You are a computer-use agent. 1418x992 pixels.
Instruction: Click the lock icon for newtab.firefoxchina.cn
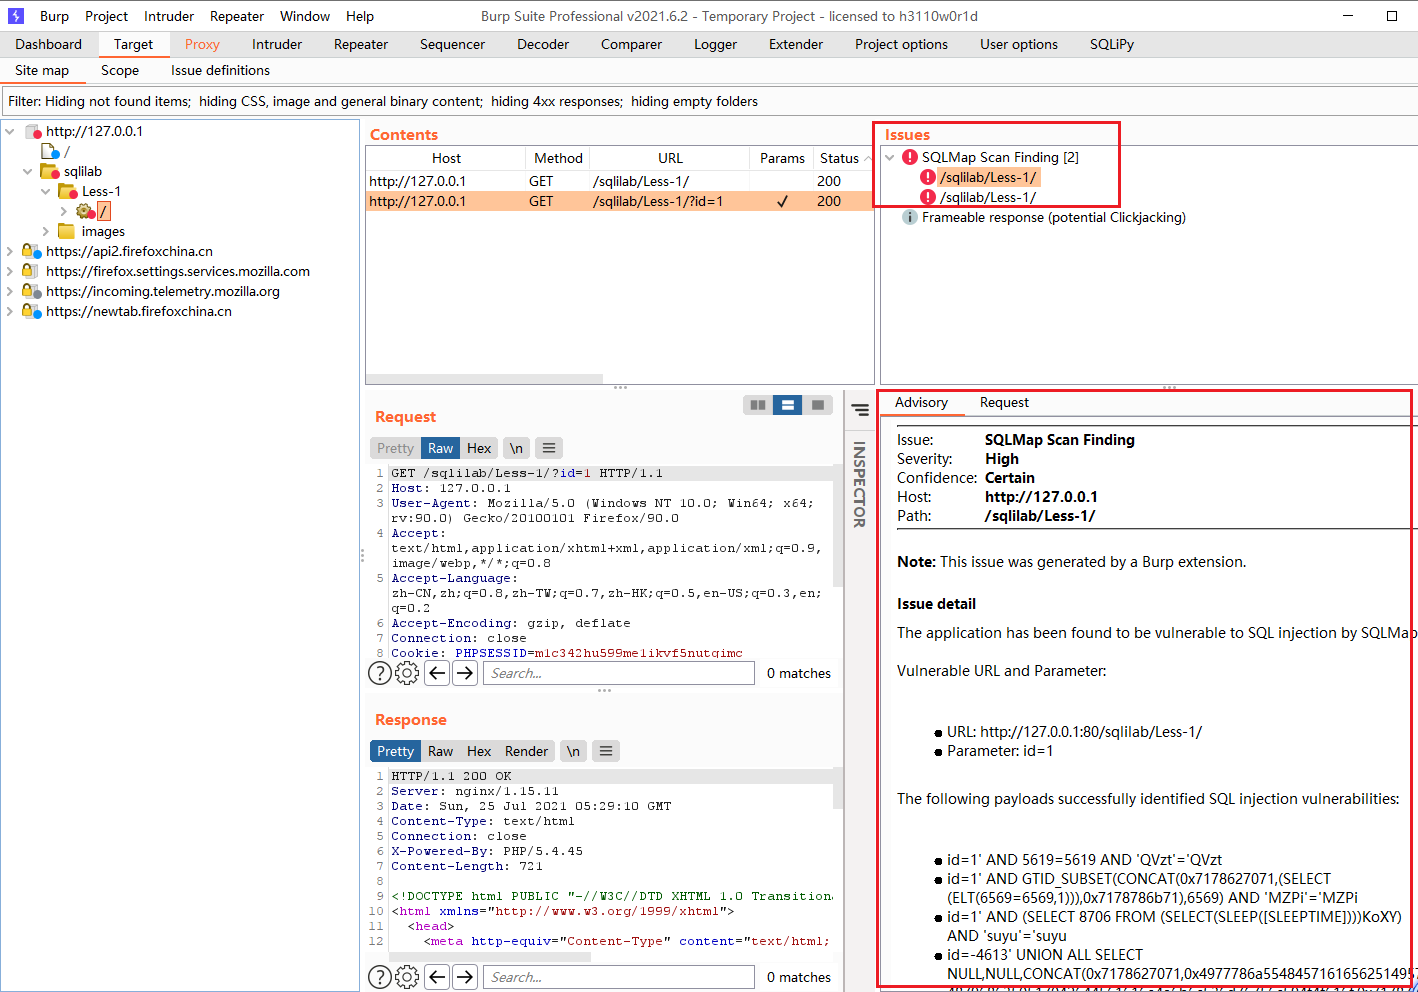(31, 311)
